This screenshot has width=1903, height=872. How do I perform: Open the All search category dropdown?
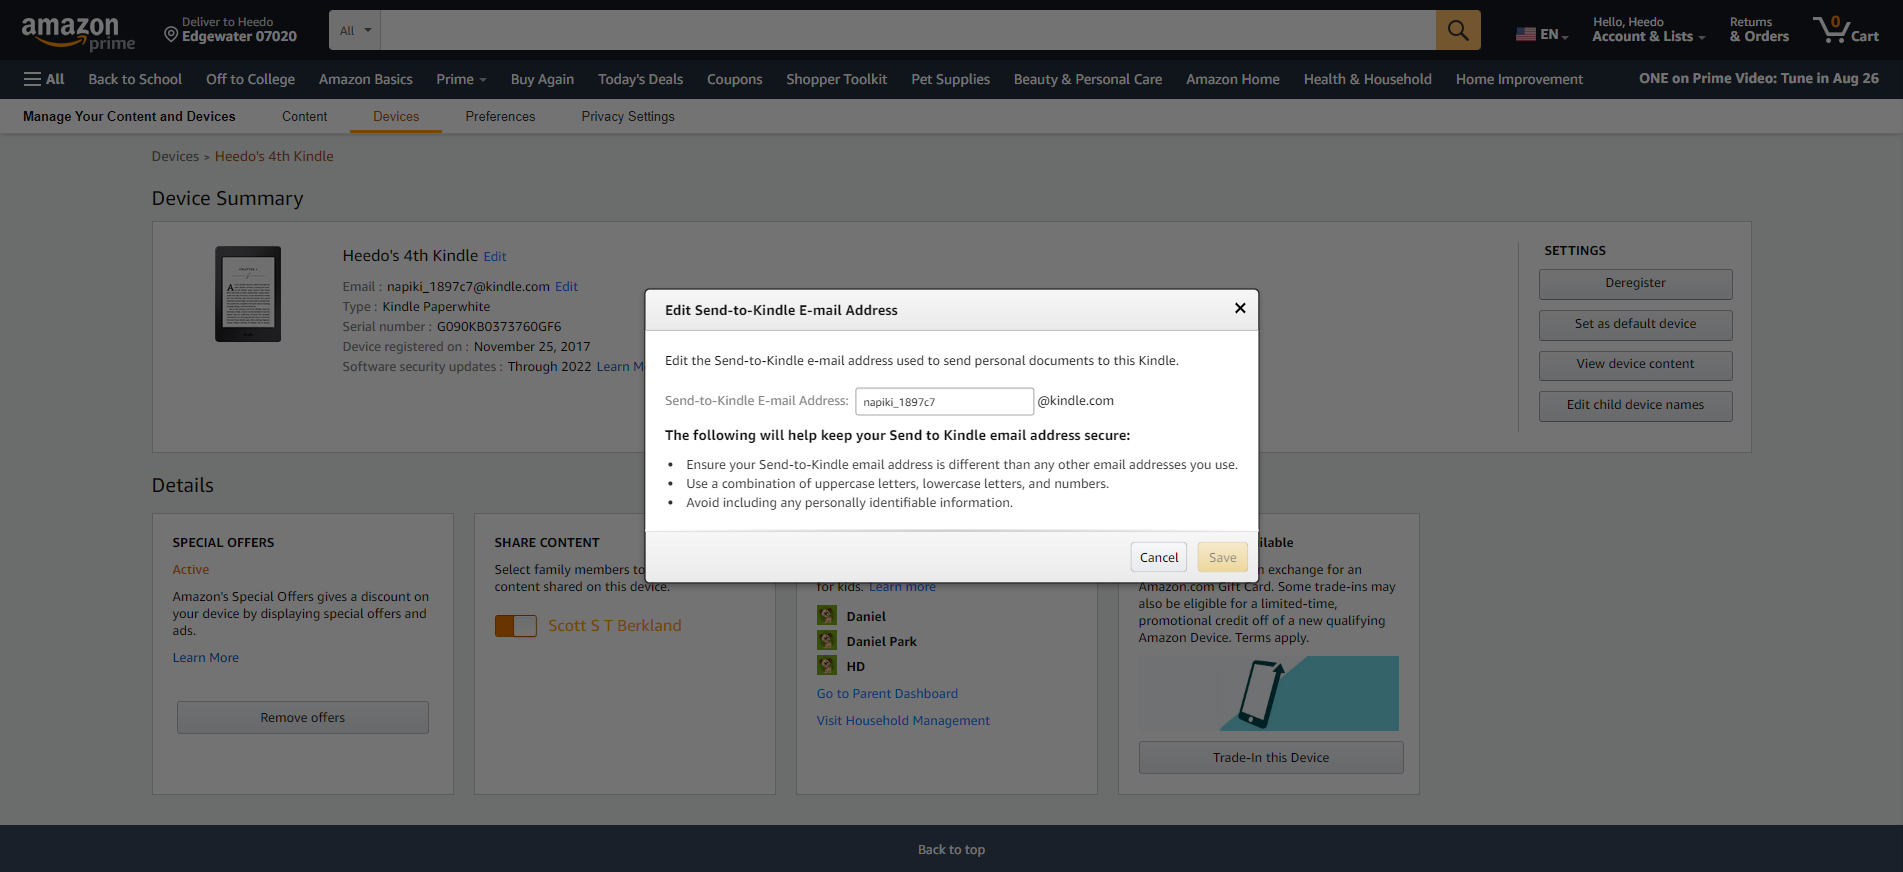coord(355,30)
